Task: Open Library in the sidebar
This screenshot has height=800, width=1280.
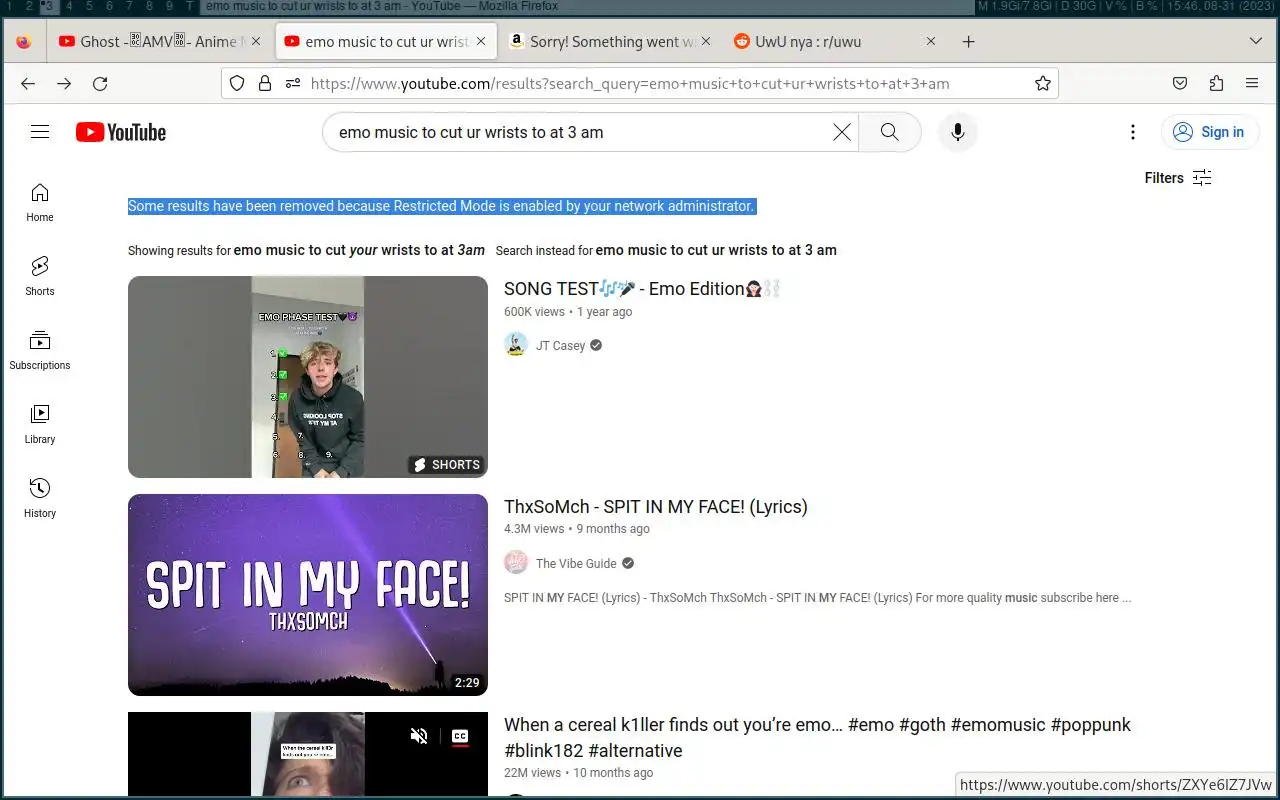Action: [40, 424]
